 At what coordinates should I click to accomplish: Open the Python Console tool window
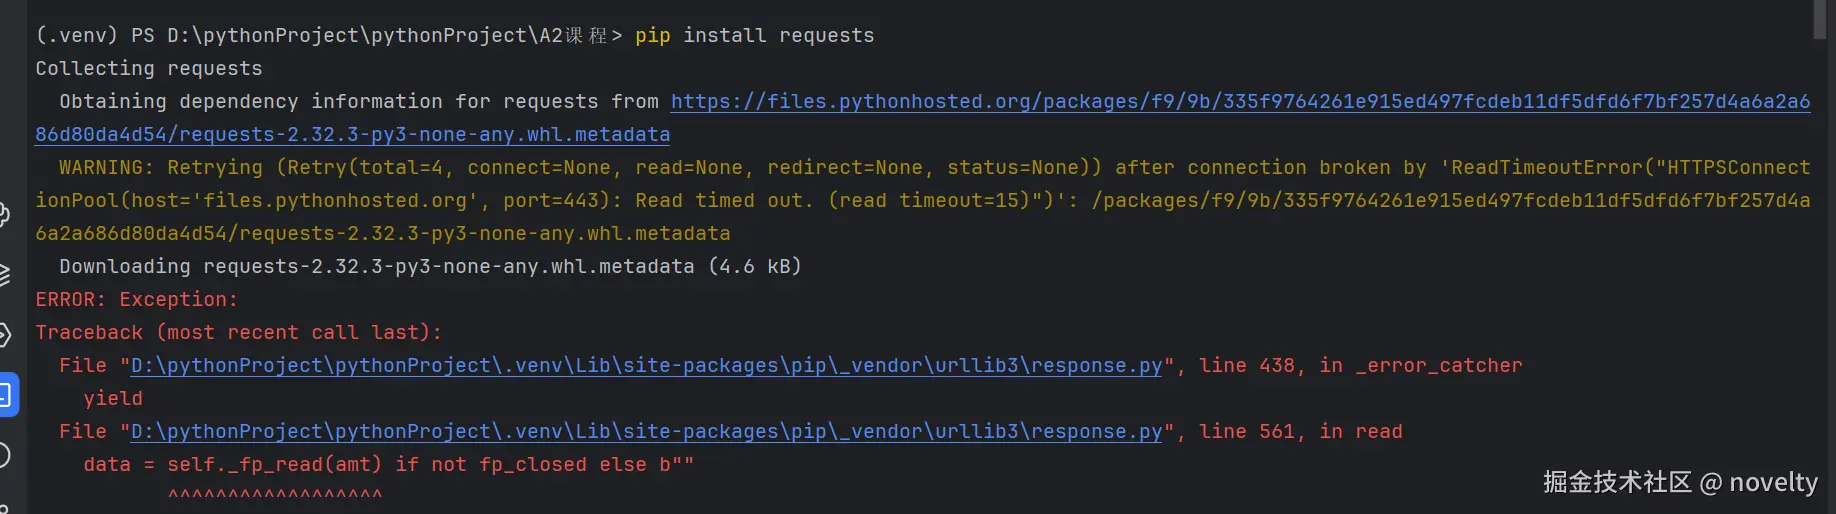[x=4, y=214]
